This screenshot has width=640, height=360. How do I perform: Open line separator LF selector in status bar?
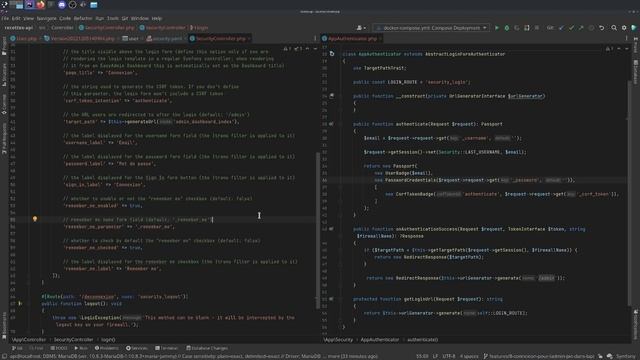pos(435,356)
